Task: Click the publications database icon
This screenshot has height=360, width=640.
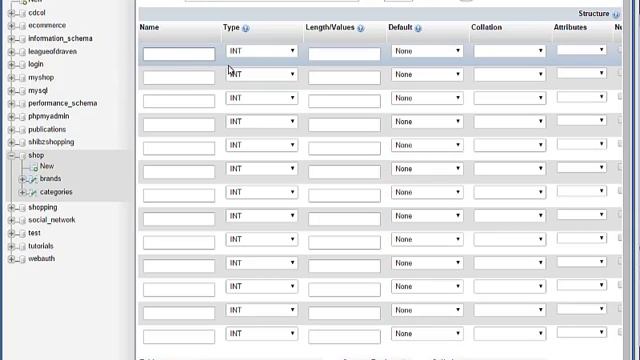Action: (x=23, y=130)
